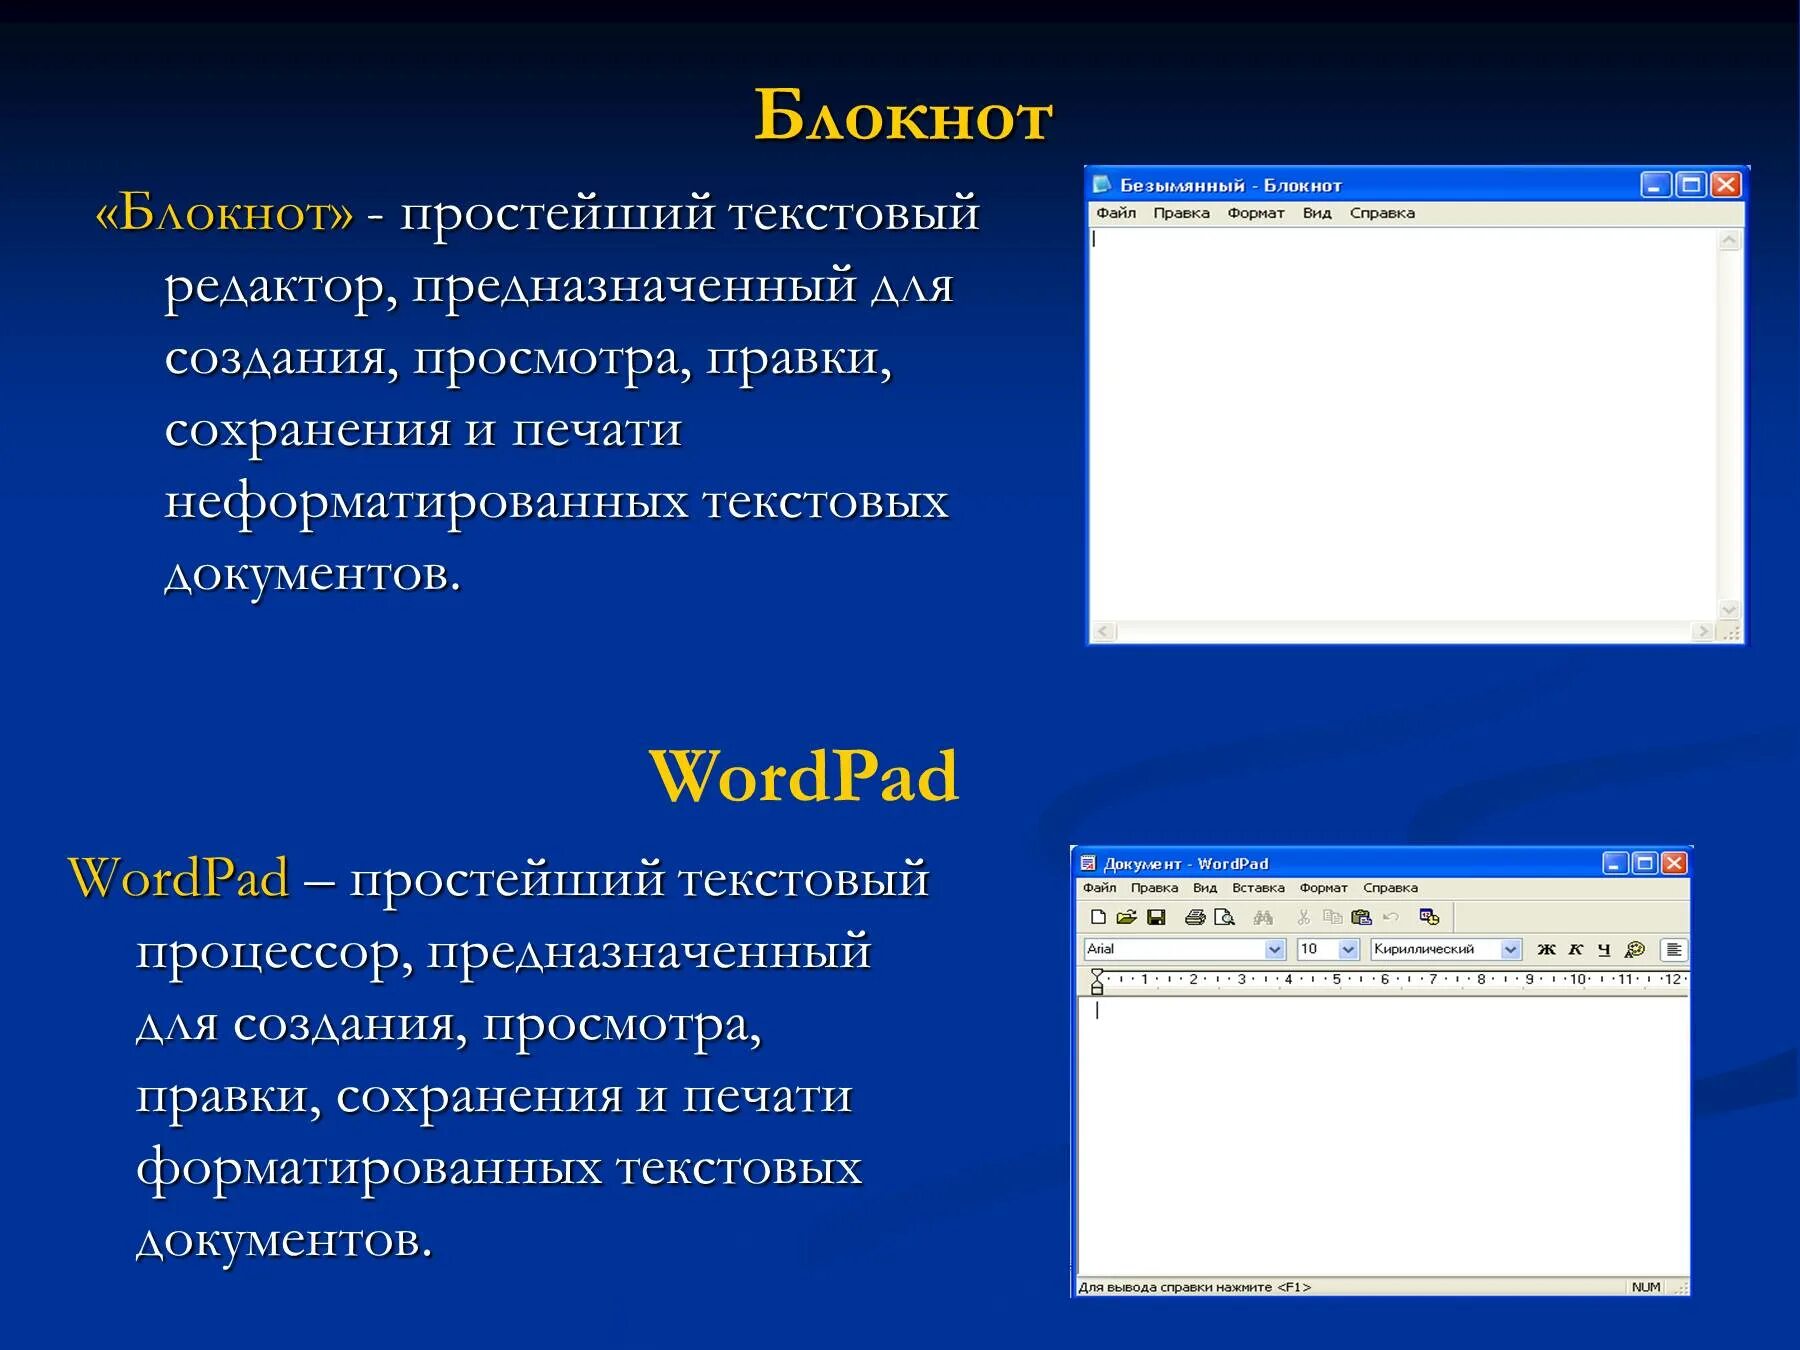Image resolution: width=1800 pixels, height=1350 pixels.
Task: Click the New document icon in WordPad
Action: click(x=1098, y=917)
